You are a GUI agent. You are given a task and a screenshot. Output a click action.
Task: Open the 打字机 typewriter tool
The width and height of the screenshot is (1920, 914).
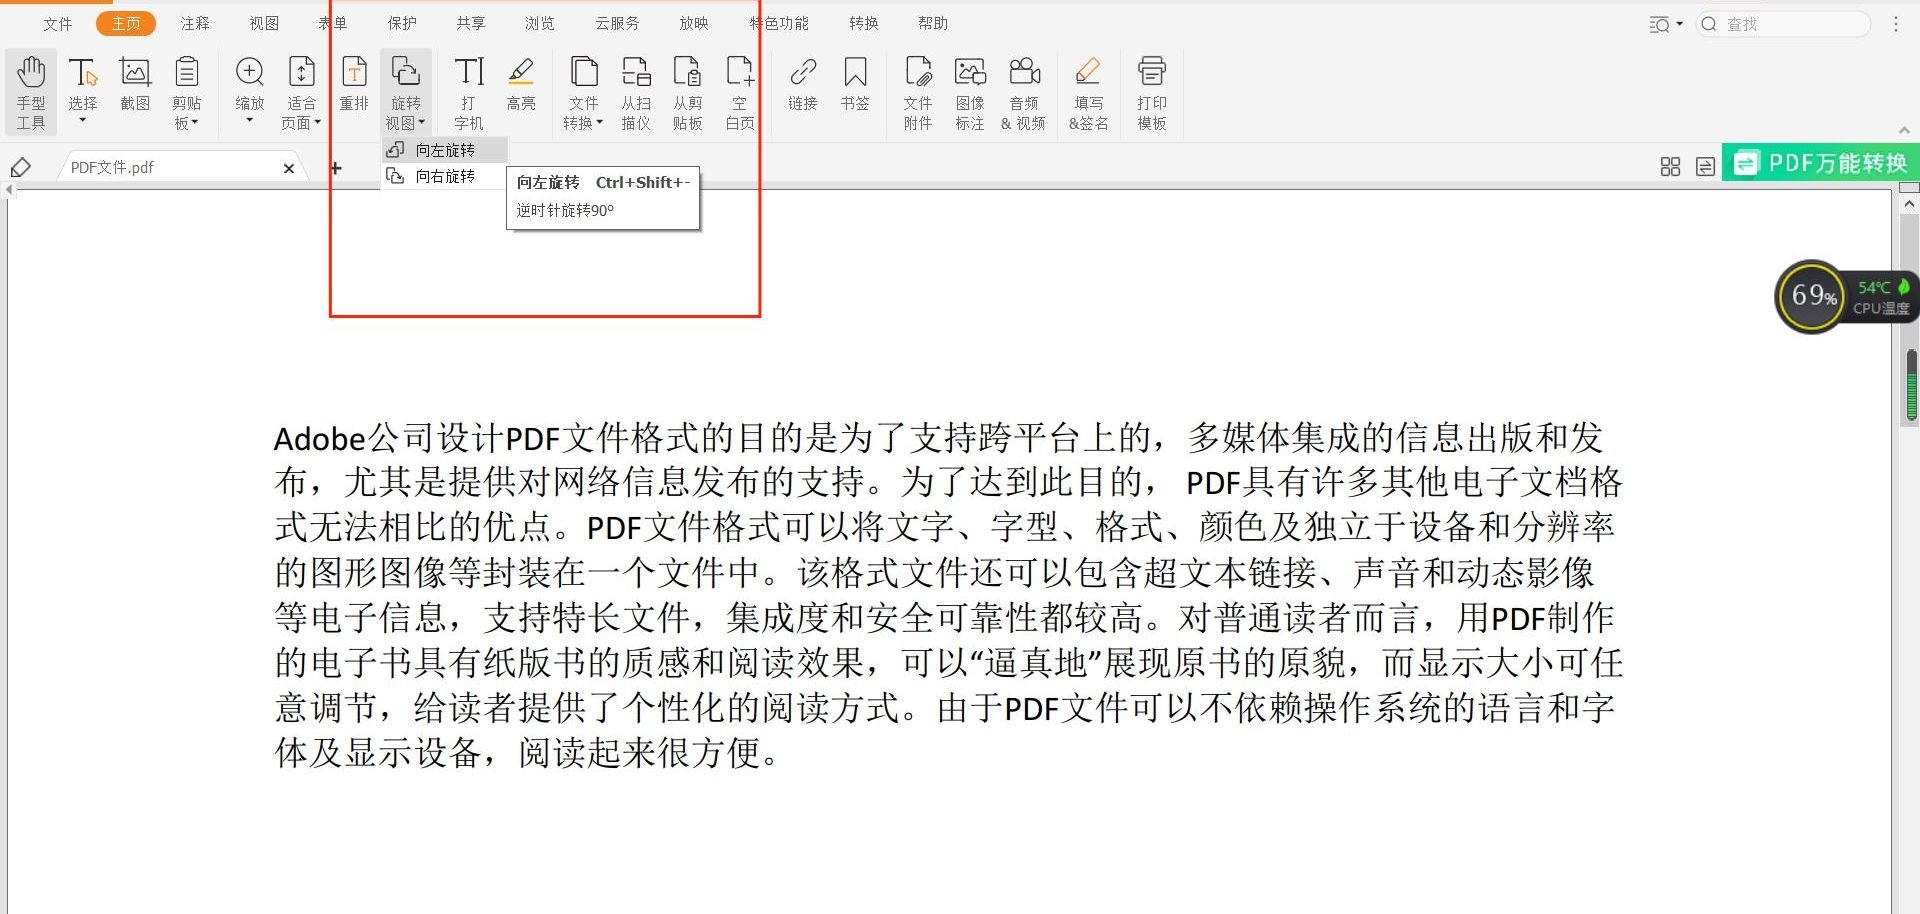(468, 91)
